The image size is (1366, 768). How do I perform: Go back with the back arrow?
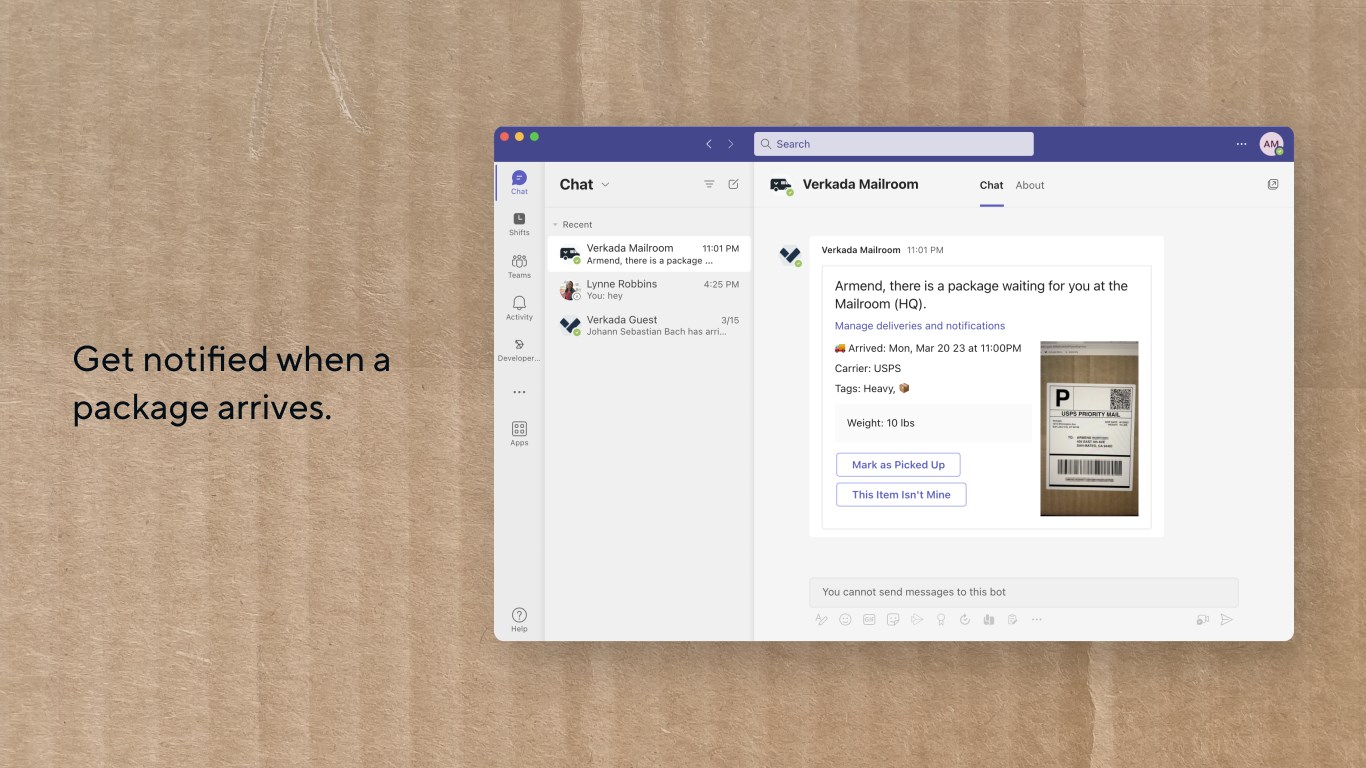pyautogui.click(x=709, y=144)
